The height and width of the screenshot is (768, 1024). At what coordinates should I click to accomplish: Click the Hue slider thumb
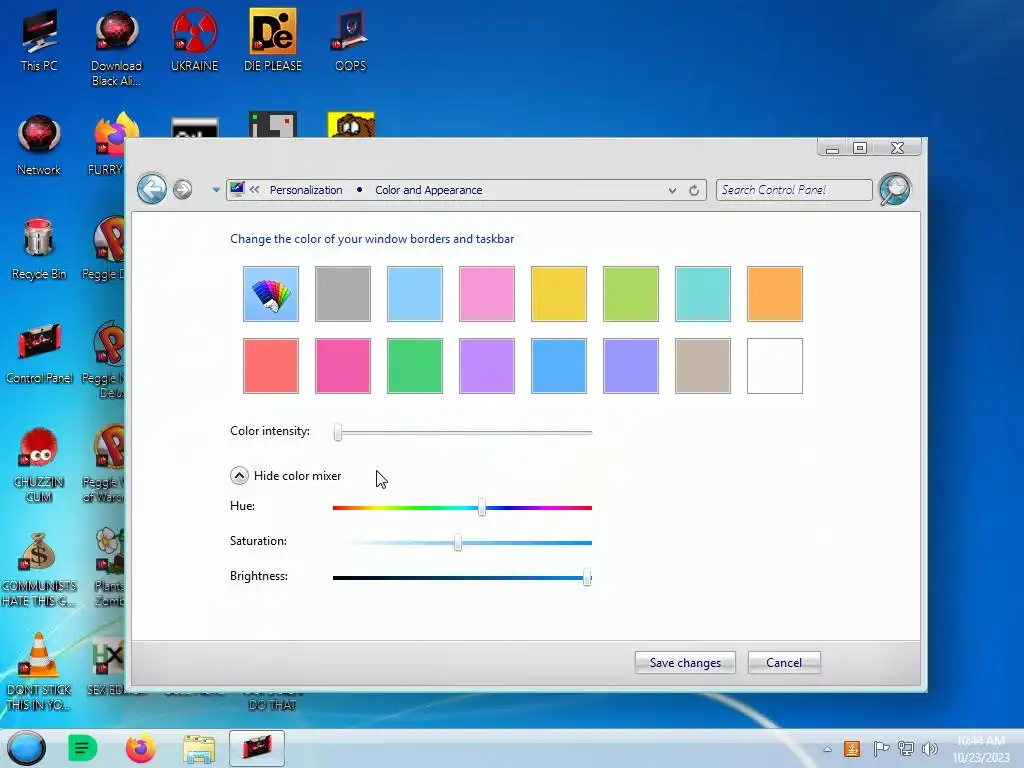click(x=482, y=507)
